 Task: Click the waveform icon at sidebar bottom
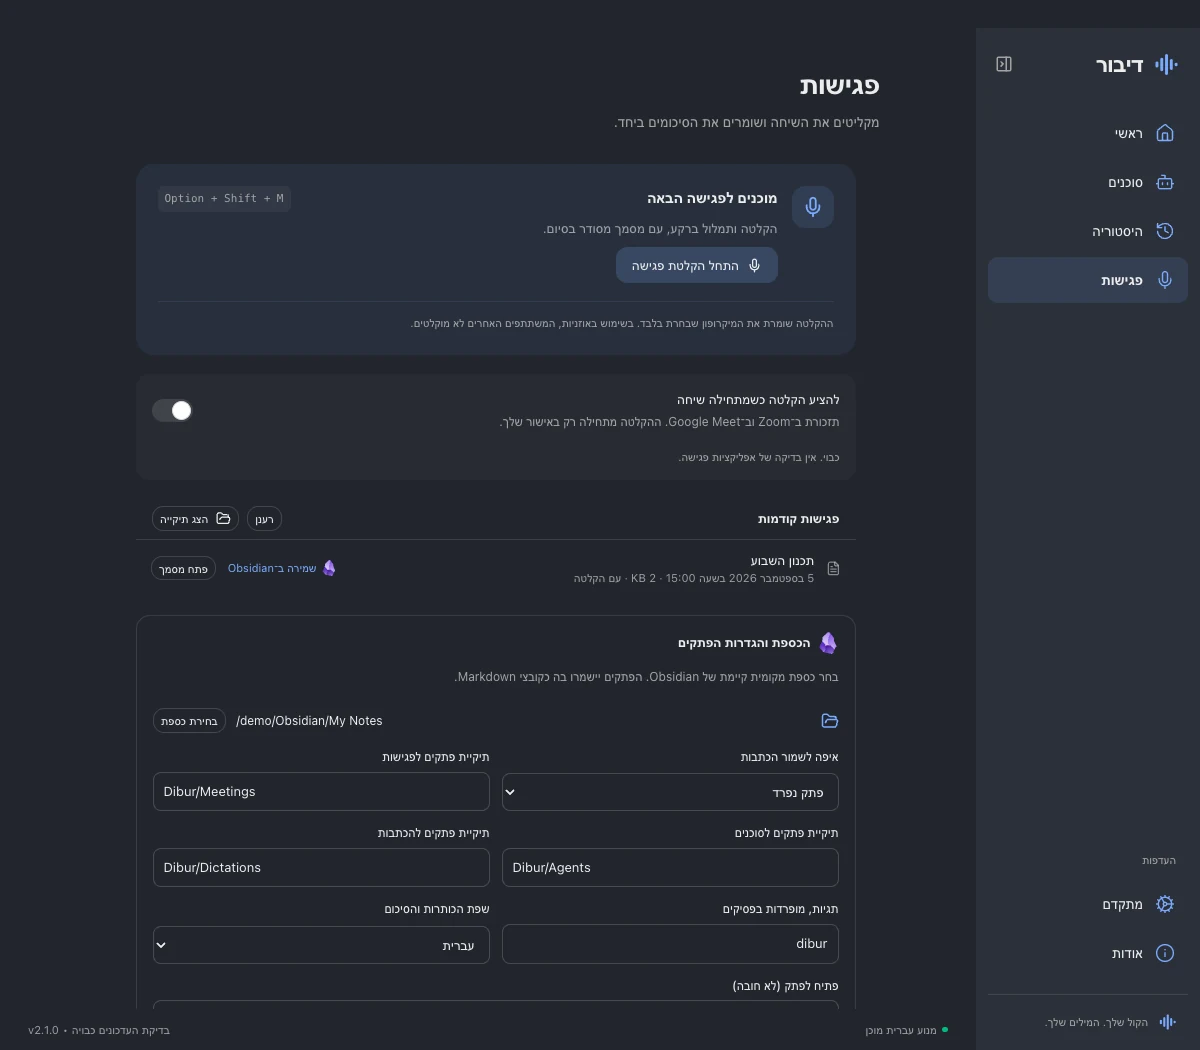point(1167,1022)
